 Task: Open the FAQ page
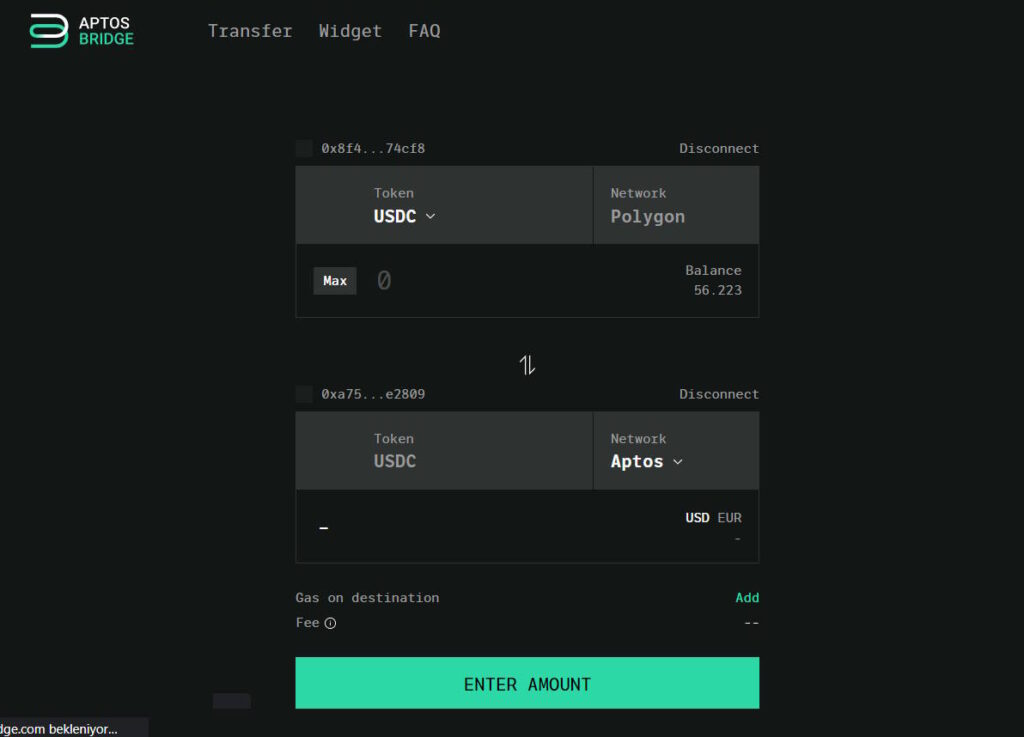424,31
